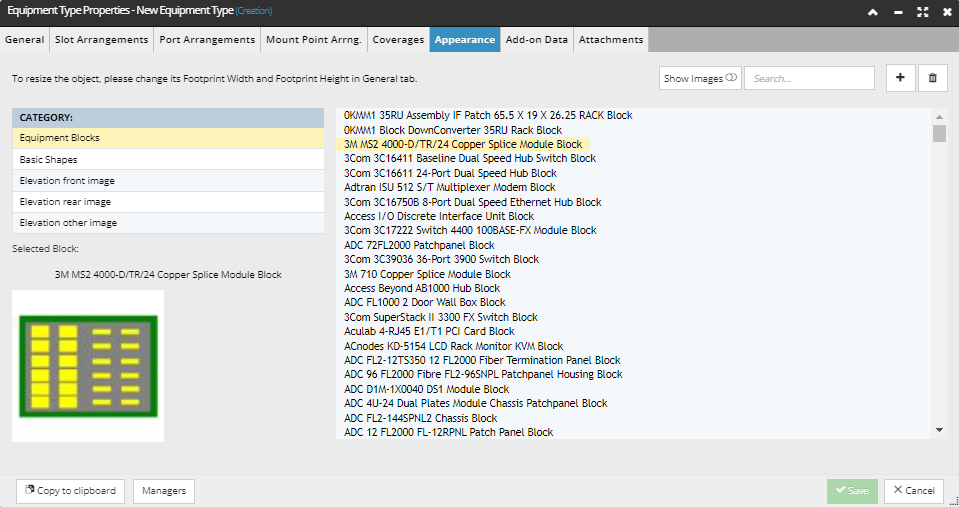Select Adtran ISU 512 S/T Multiplexer Modem
The image size is (959, 507).
[x=450, y=187]
